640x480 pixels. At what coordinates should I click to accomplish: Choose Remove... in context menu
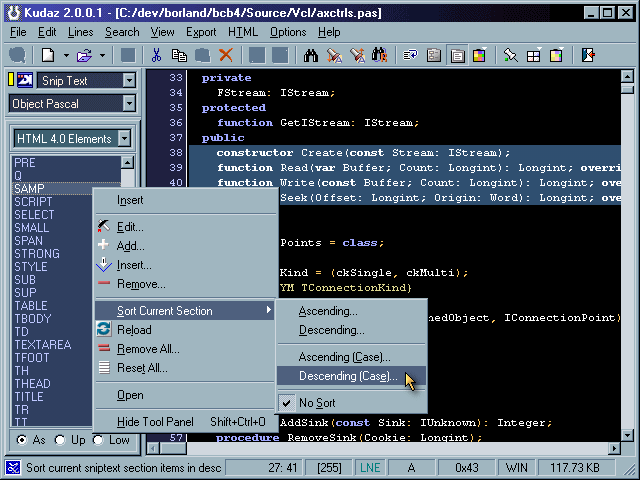pyautogui.click(x=184, y=284)
